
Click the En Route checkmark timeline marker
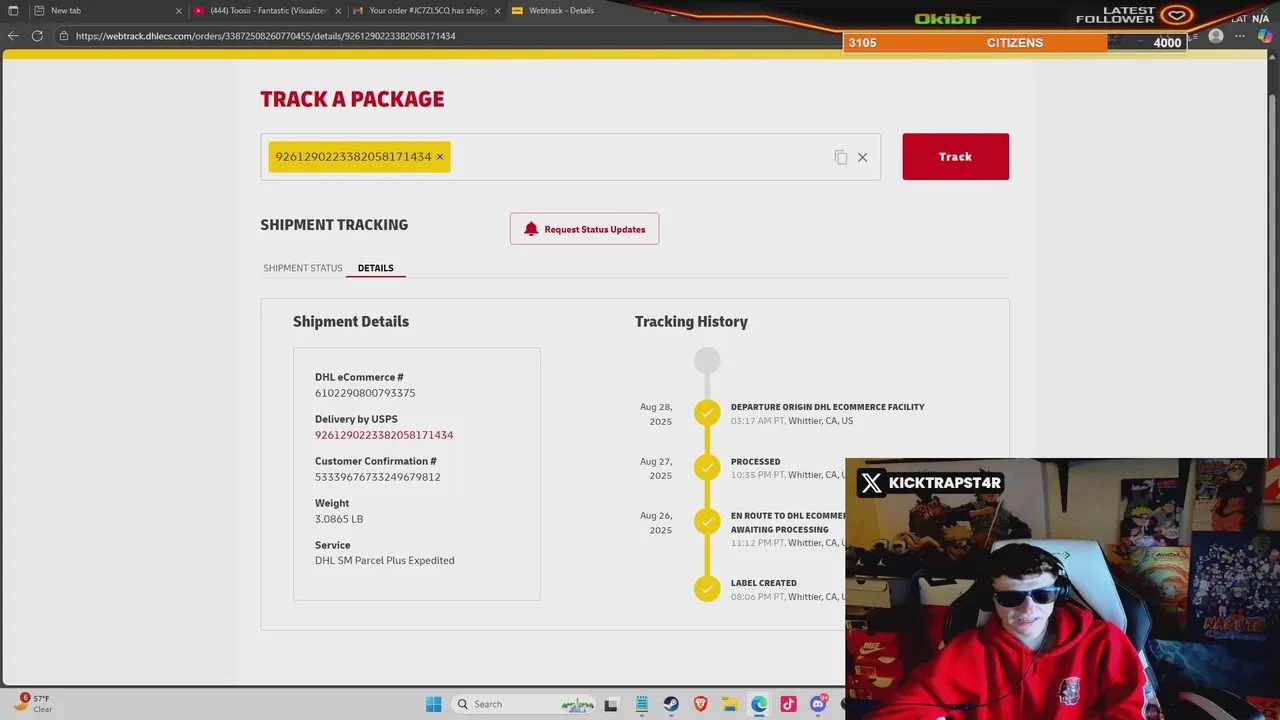pos(707,522)
